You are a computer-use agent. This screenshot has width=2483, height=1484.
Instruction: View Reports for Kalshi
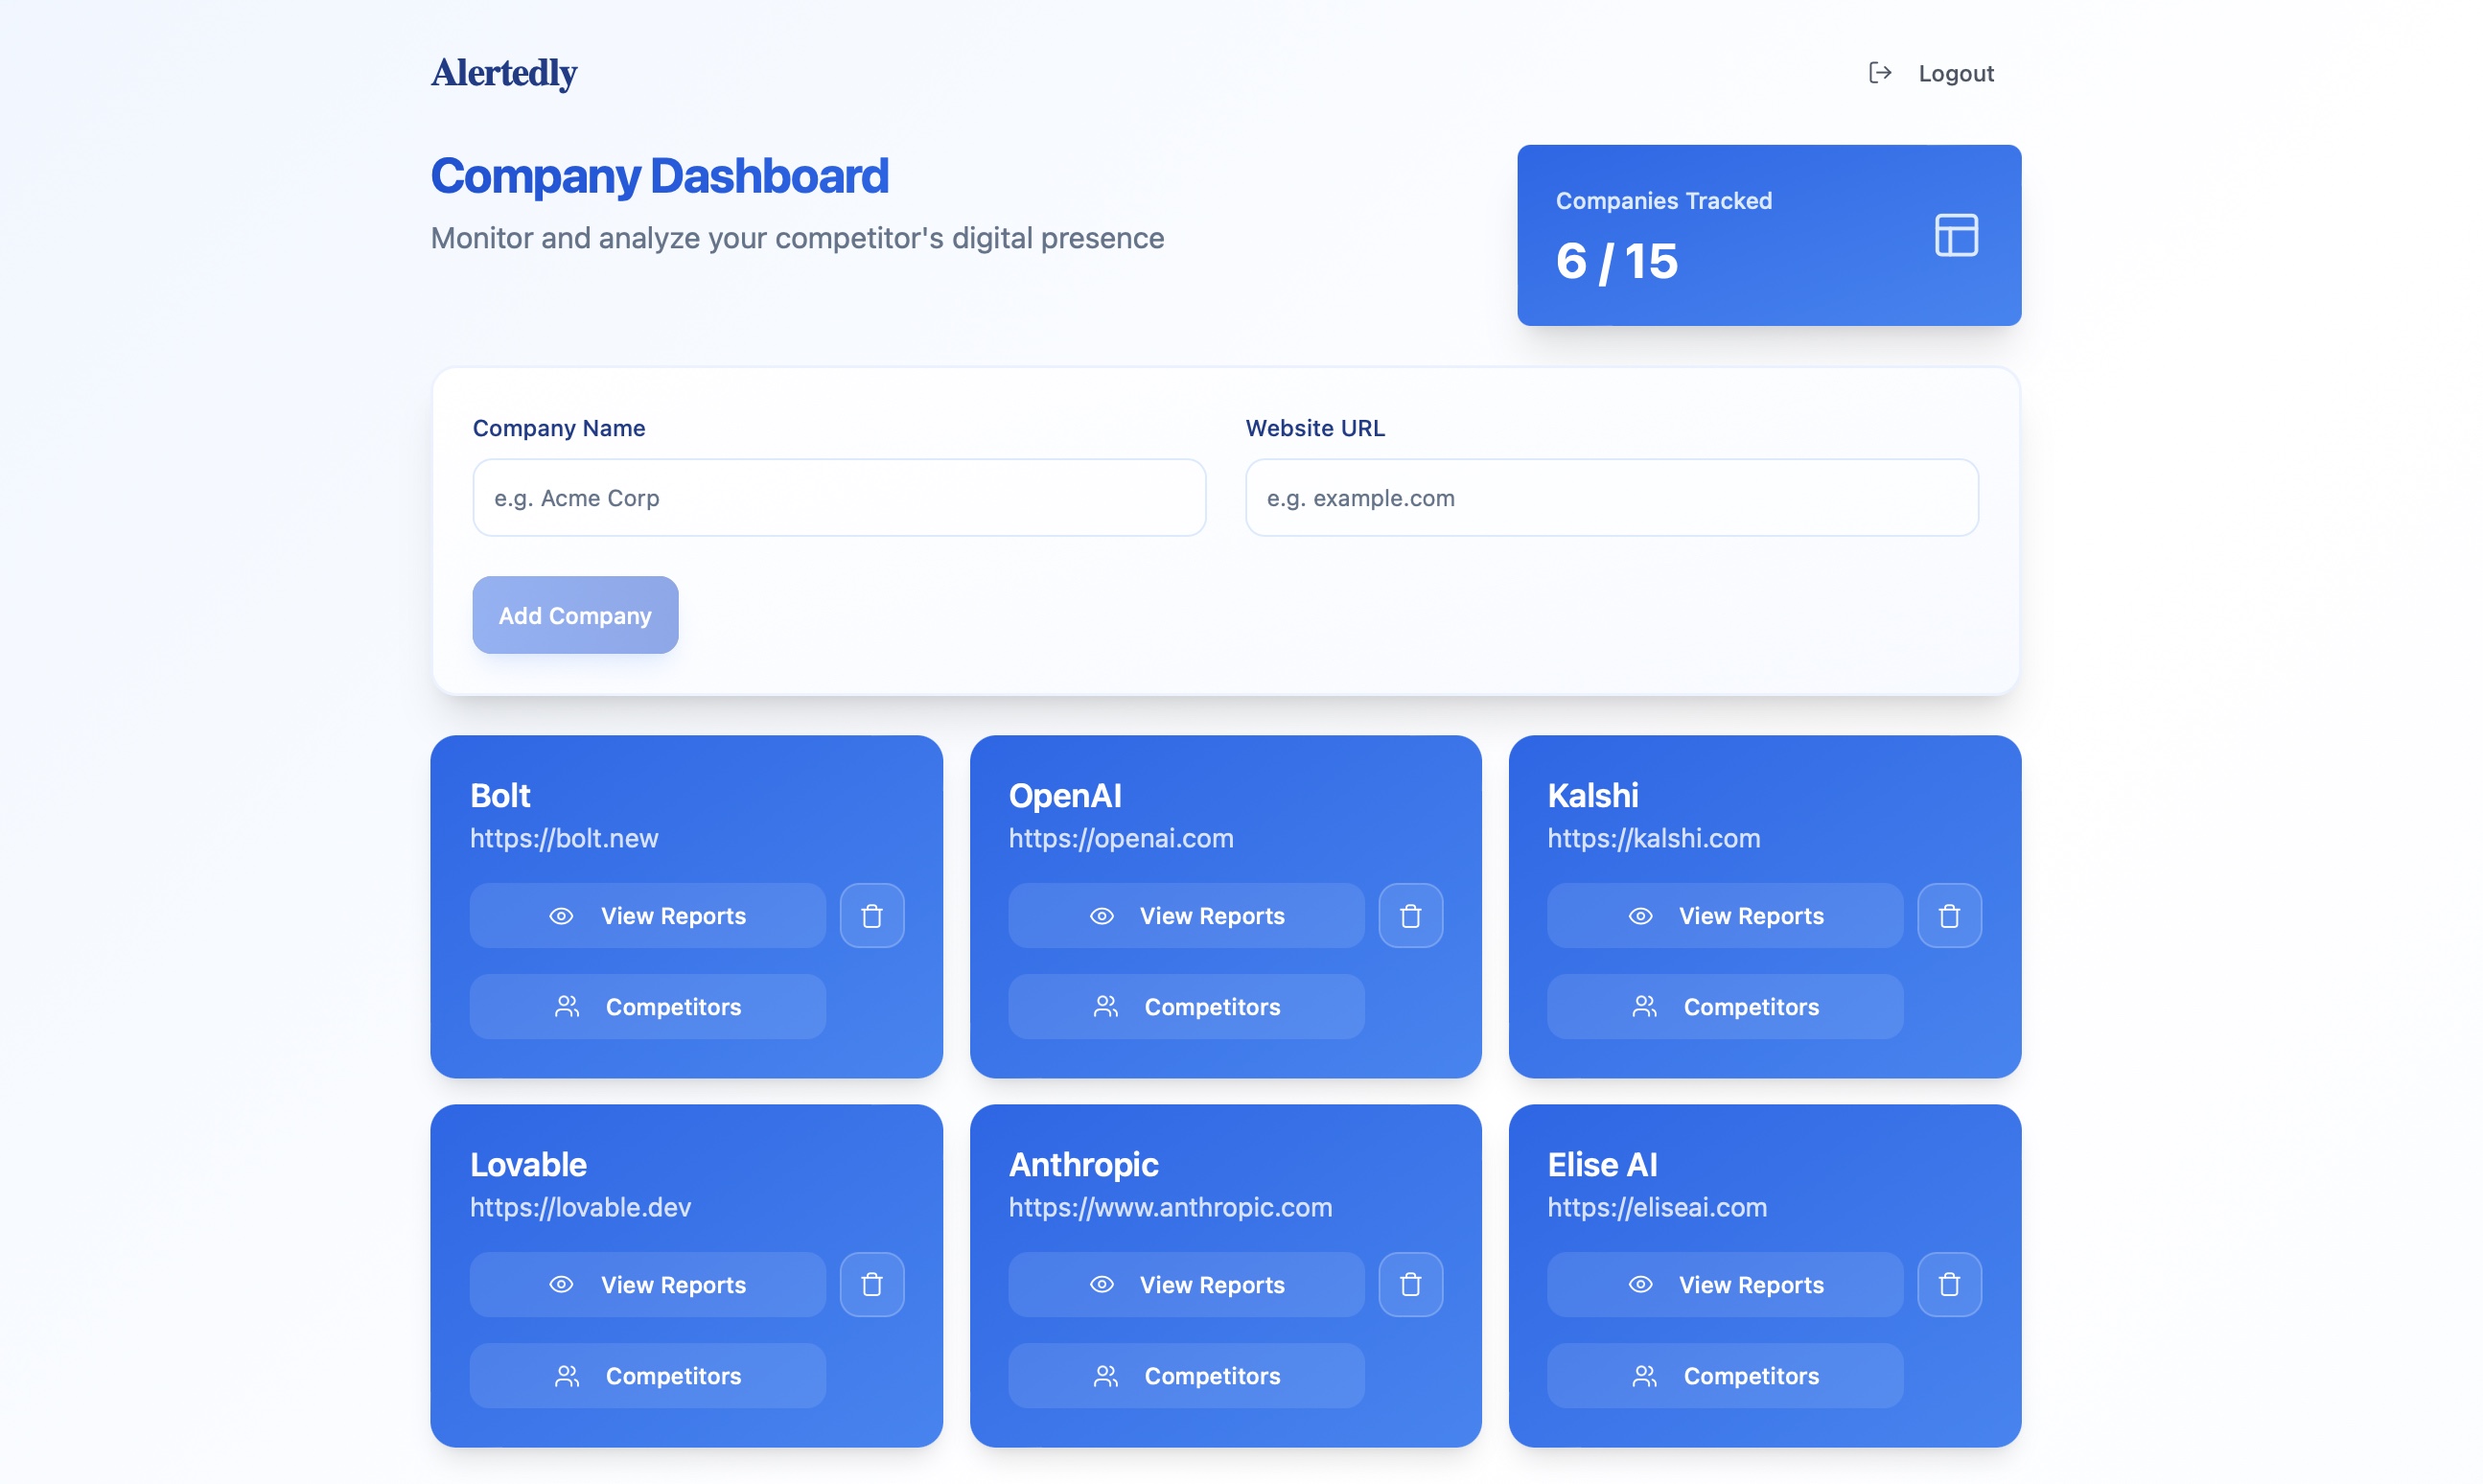(x=1724, y=915)
